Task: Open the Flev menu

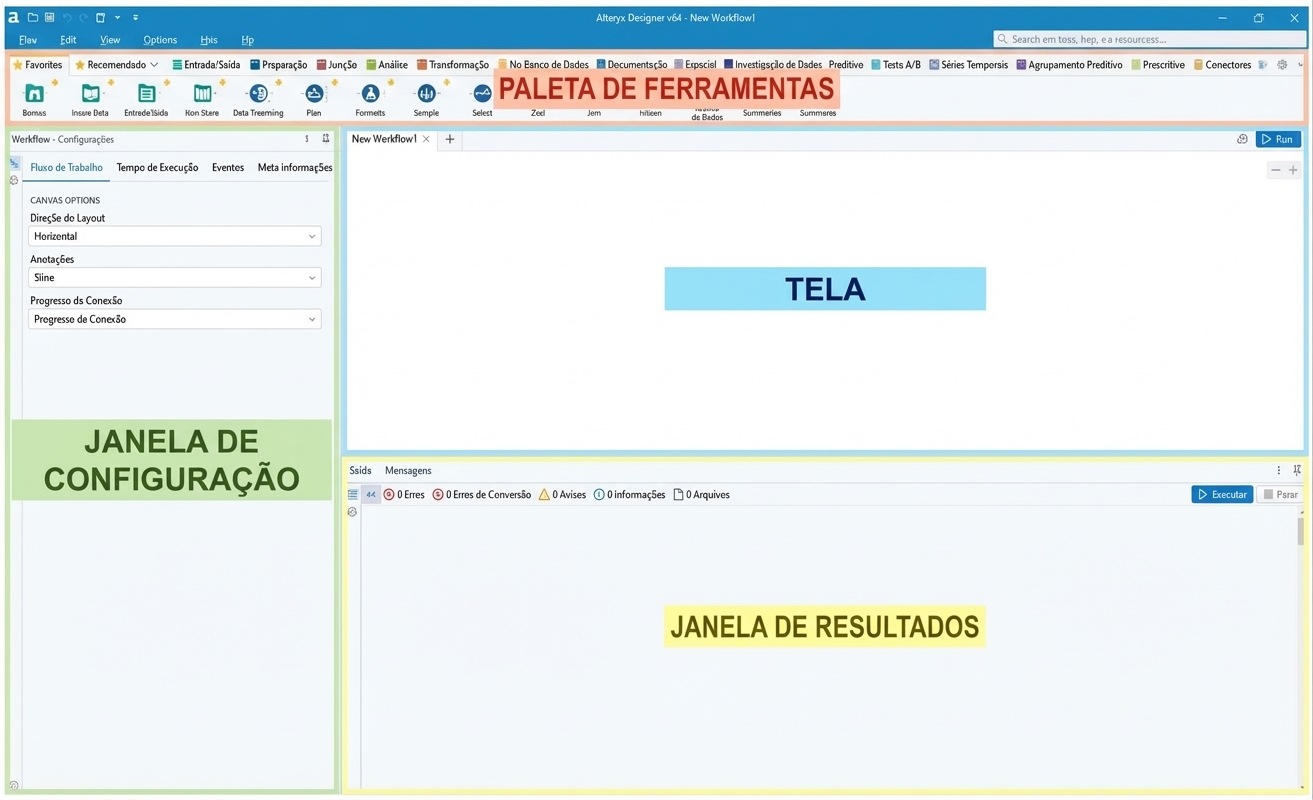Action: pyautogui.click(x=28, y=40)
